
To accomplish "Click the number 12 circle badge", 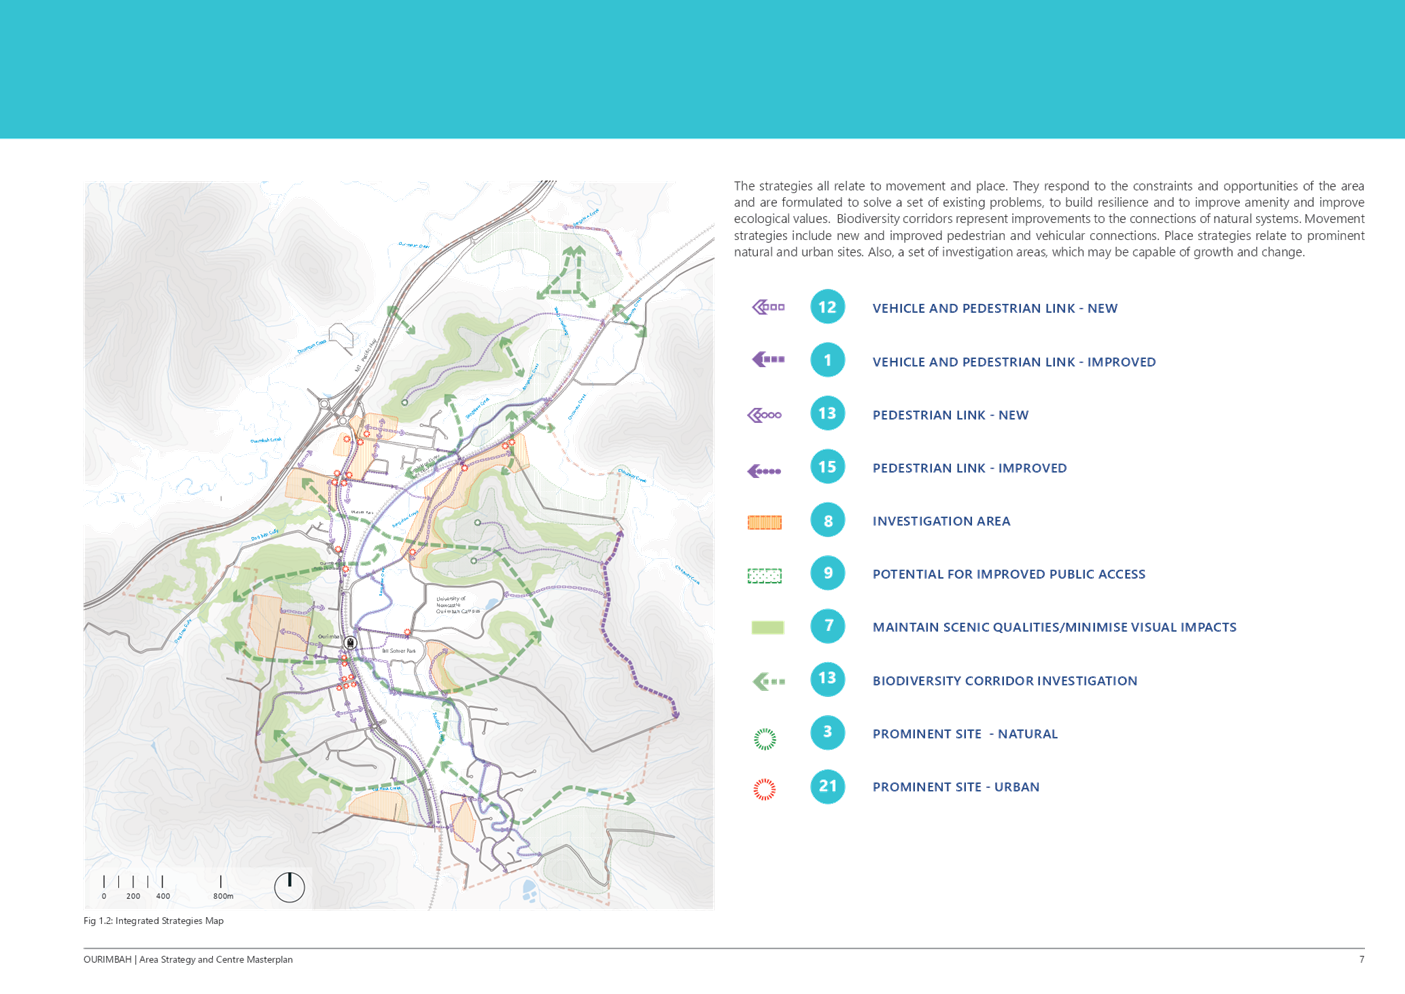I will (x=827, y=307).
